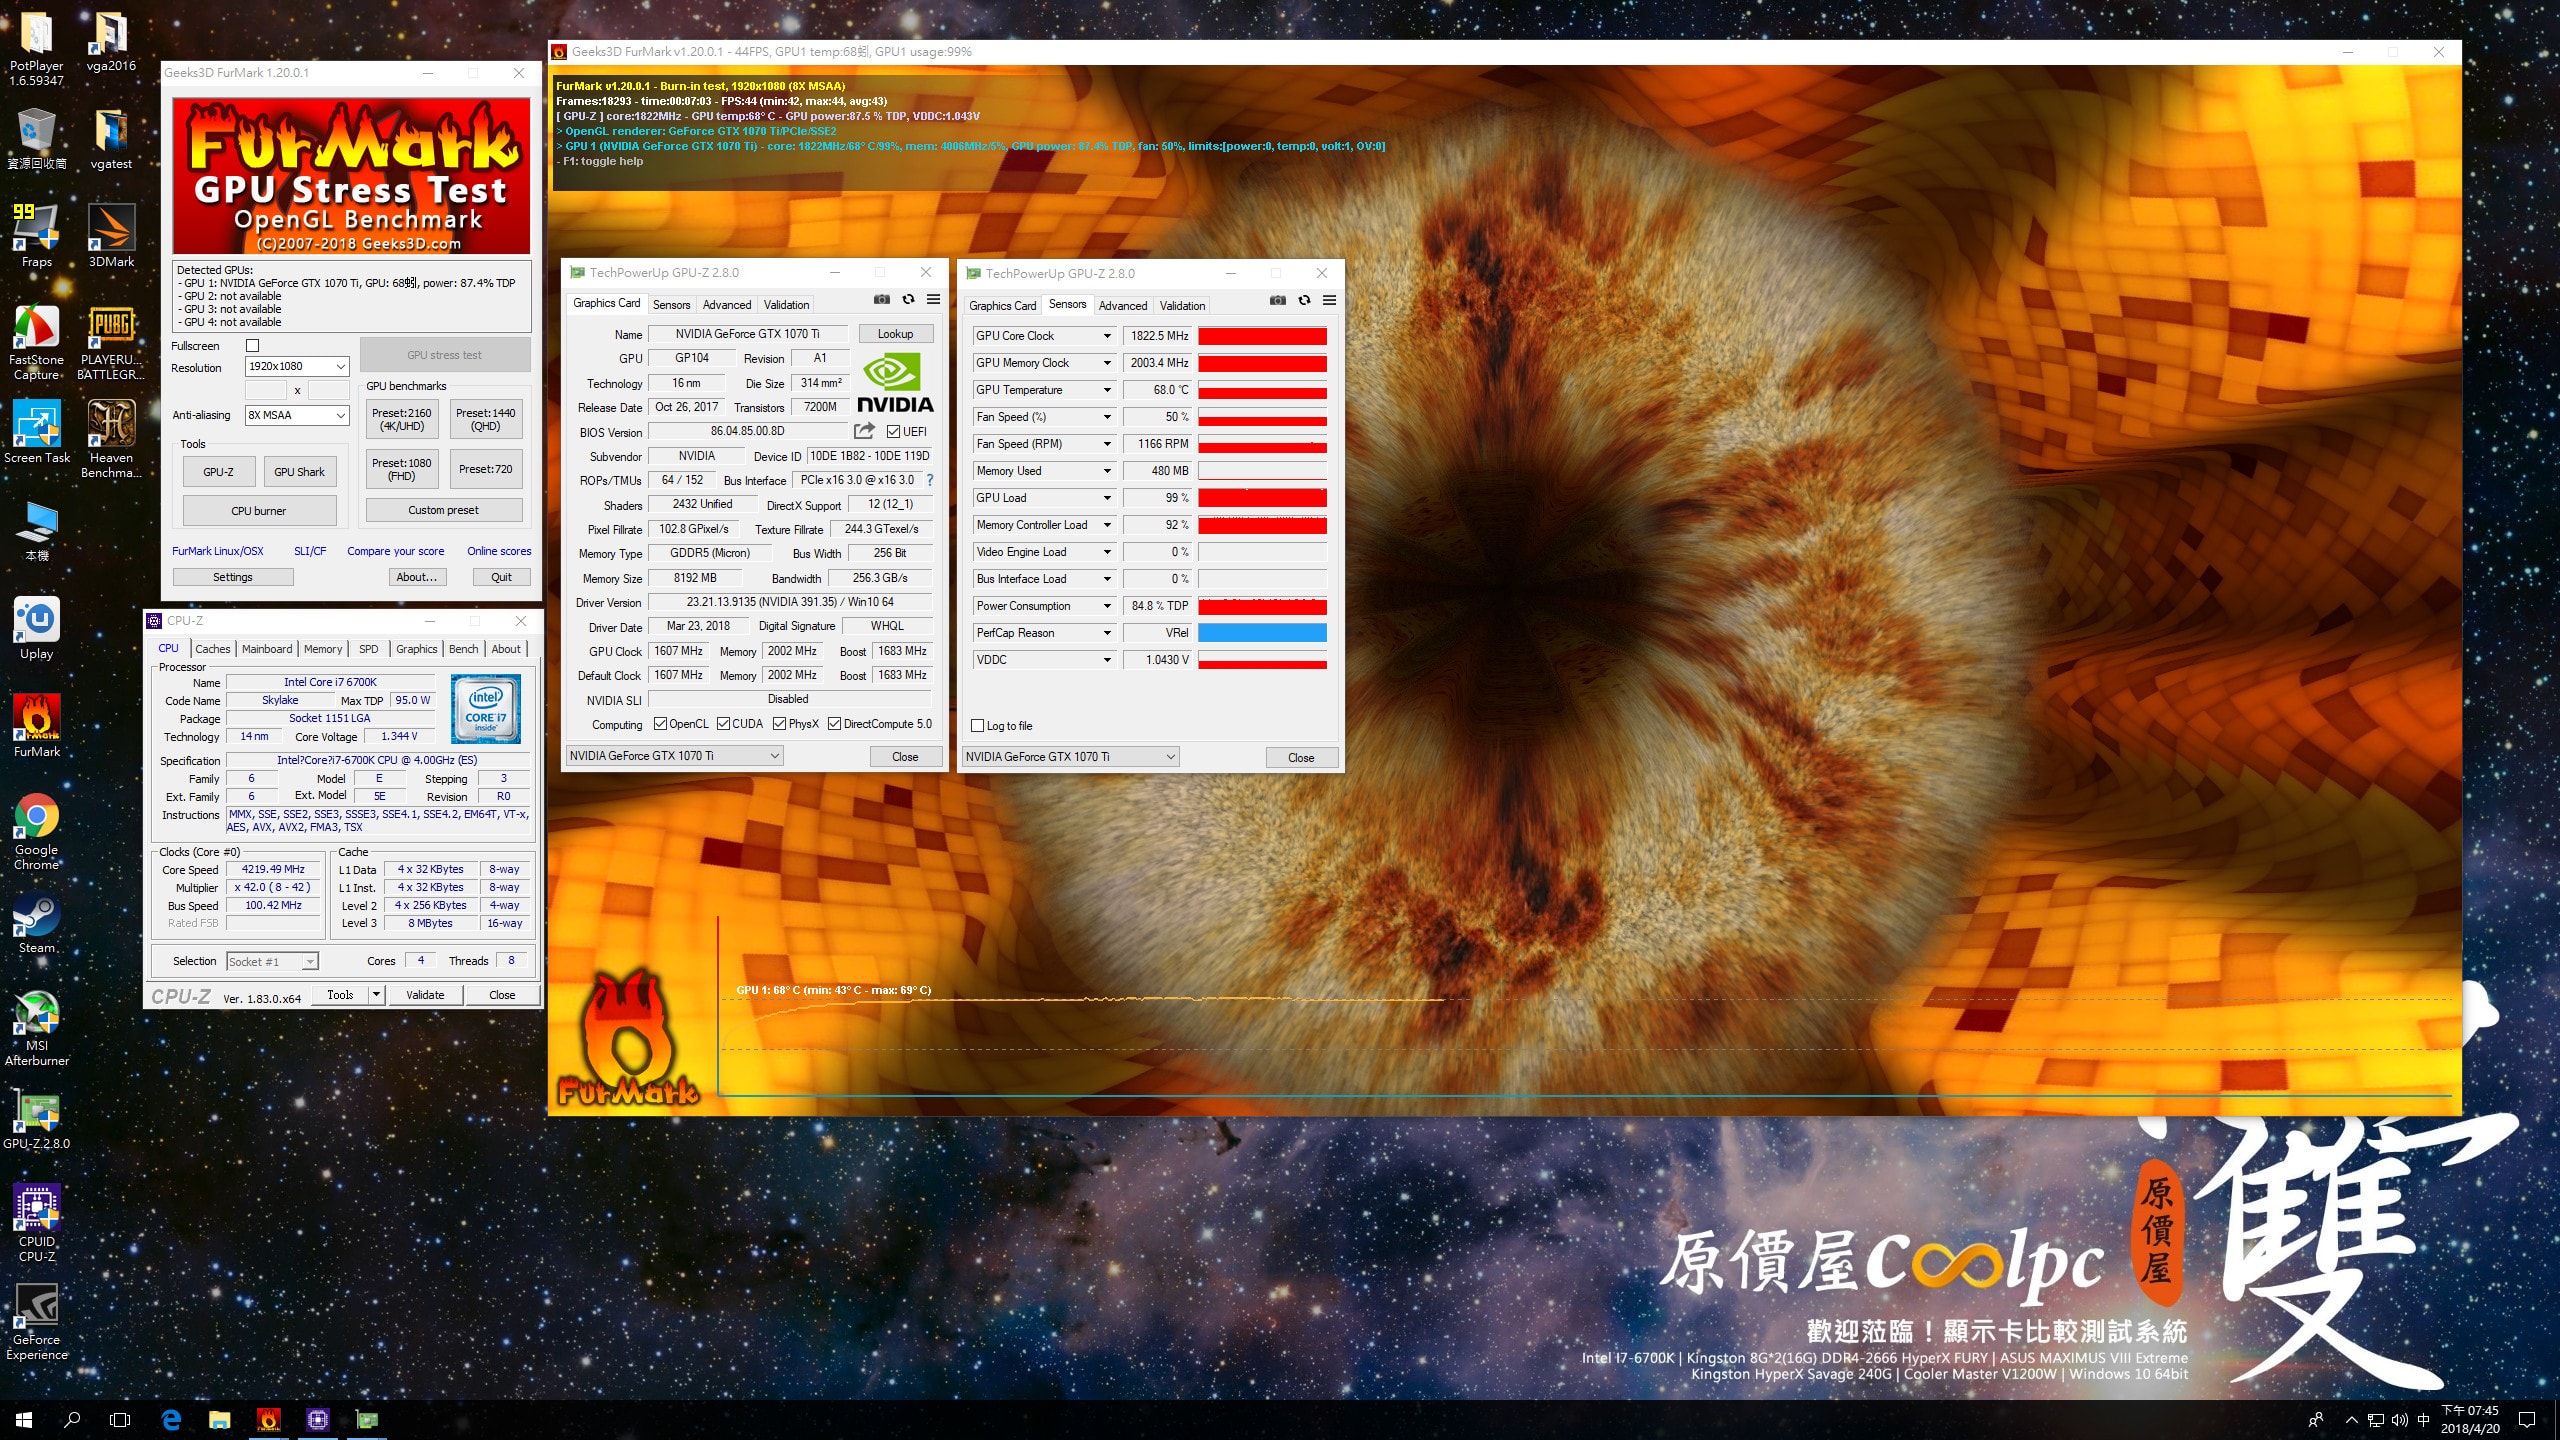Screen dimensions: 2560x1440
Task: Enable Log to file checkbox
Action: tap(978, 726)
